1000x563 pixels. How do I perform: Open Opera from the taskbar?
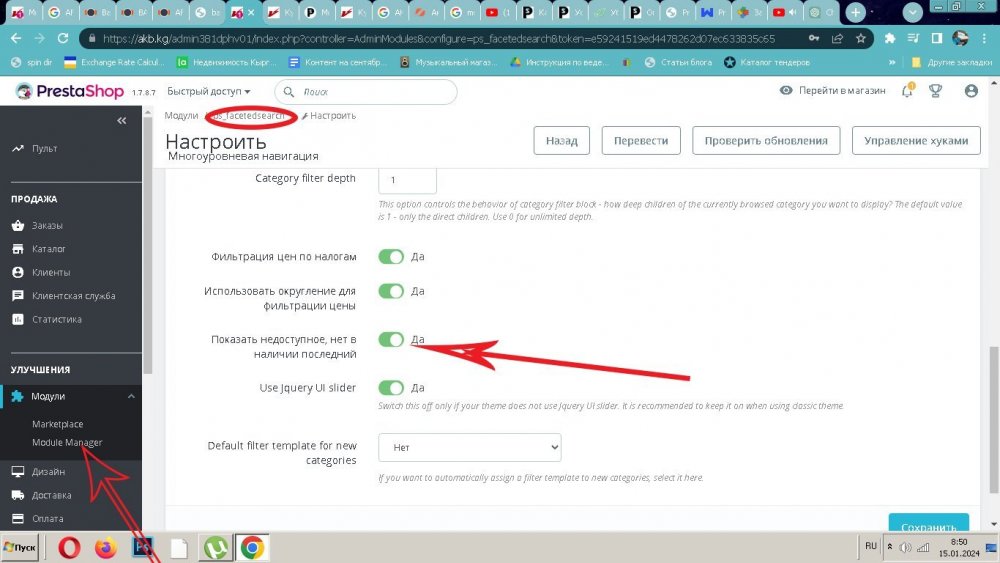coord(70,548)
